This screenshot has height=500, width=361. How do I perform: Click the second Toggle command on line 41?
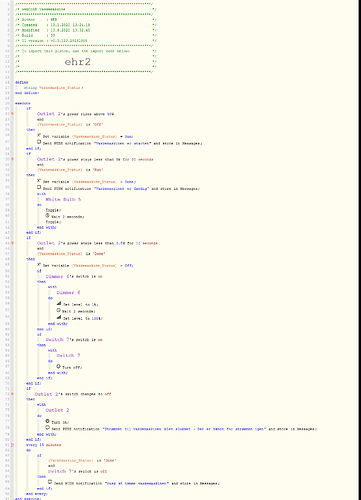pyautogui.click(x=53, y=222)
